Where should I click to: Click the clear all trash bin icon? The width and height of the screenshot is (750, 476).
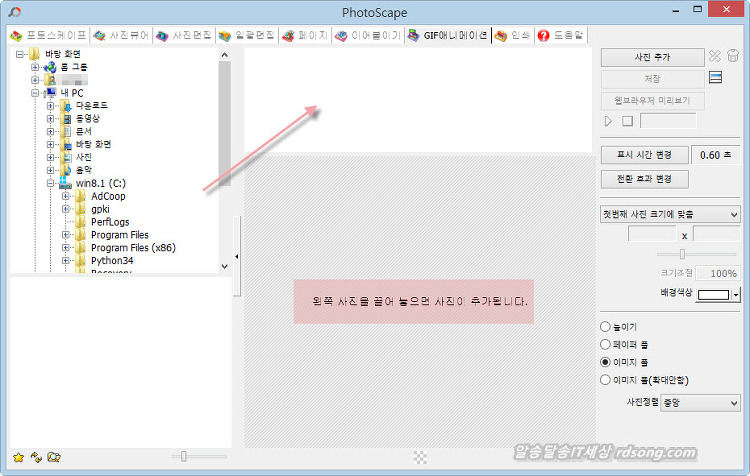point(732,57)
